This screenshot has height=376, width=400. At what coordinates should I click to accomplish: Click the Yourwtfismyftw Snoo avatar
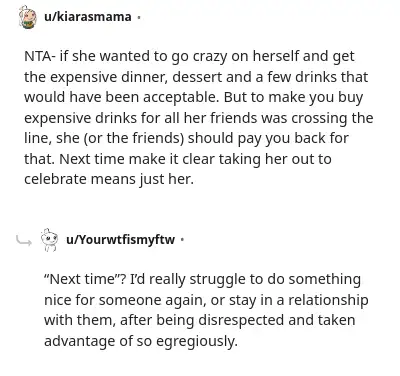49,240
